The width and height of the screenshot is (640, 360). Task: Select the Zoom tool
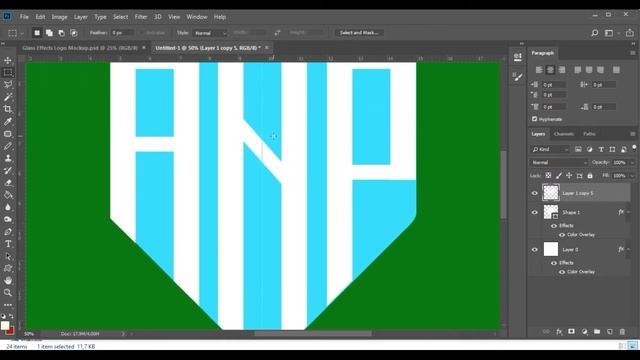pyautogui.click(x=8, y=293)
